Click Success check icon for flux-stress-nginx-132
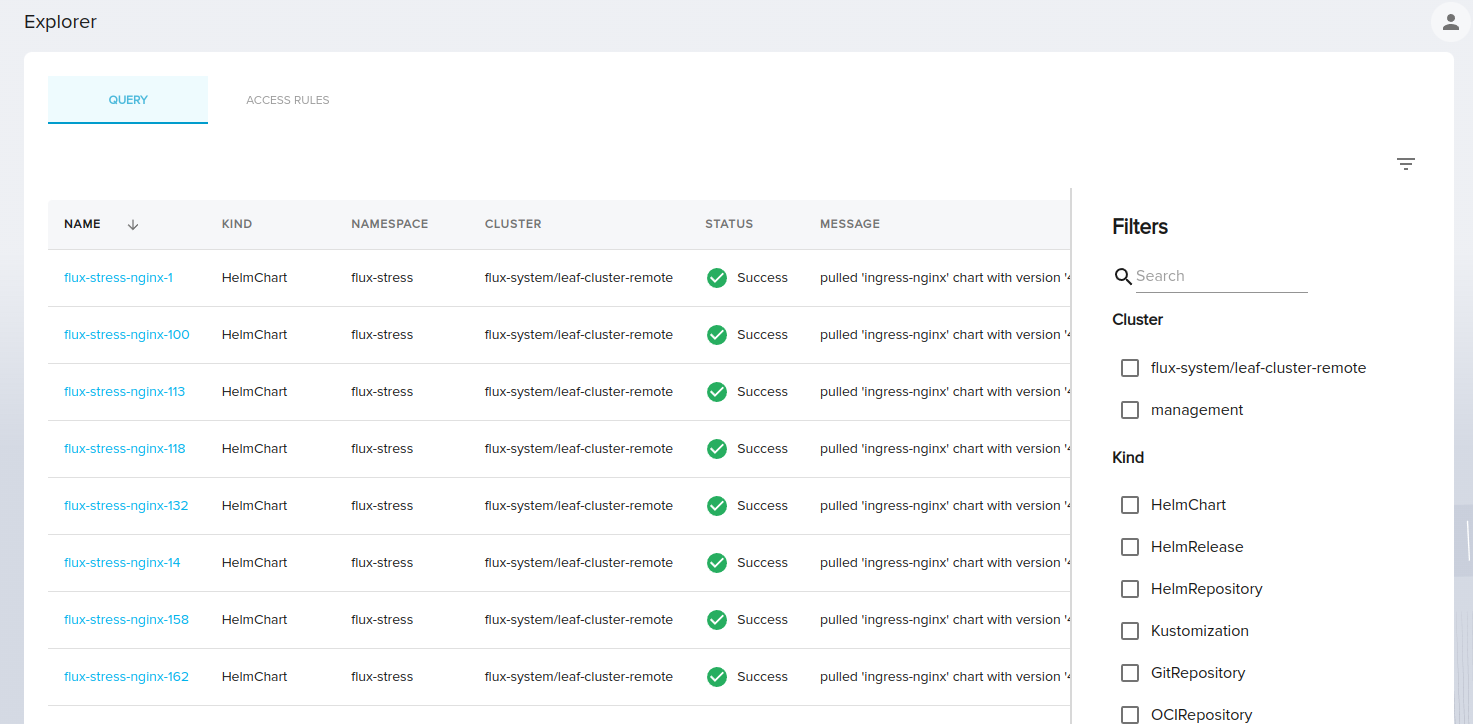 point(717,506)
